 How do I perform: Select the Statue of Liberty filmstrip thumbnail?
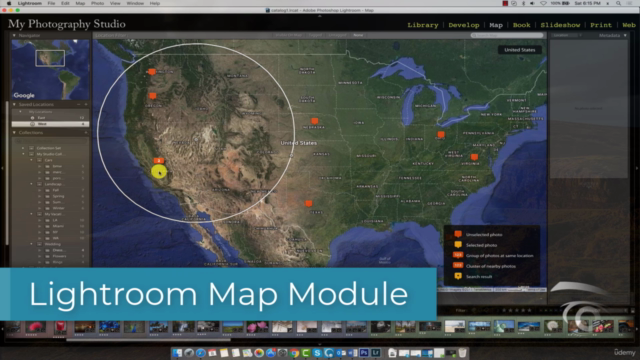pyautogui.click(x=504, y=327)
